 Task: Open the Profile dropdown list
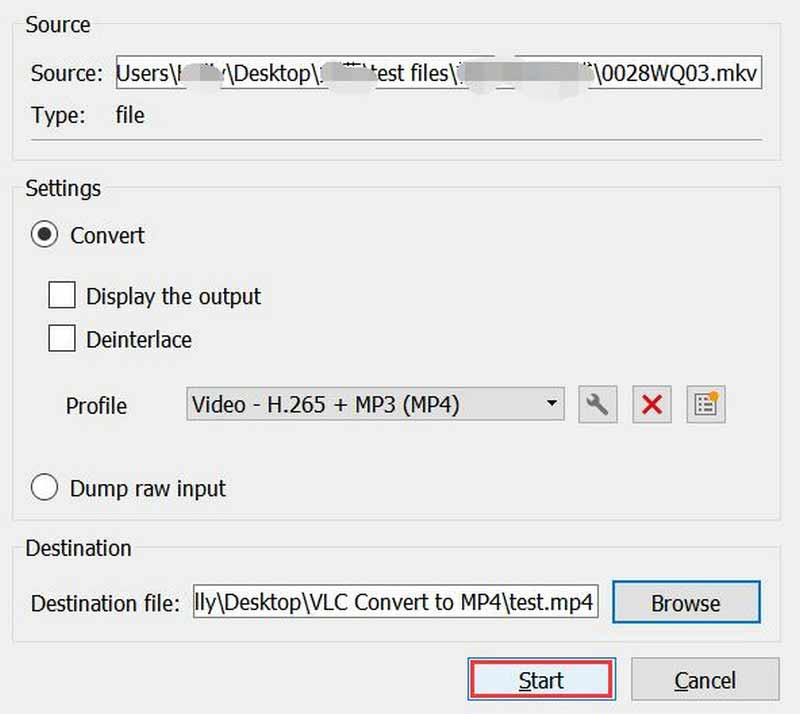tap(376, 404)
